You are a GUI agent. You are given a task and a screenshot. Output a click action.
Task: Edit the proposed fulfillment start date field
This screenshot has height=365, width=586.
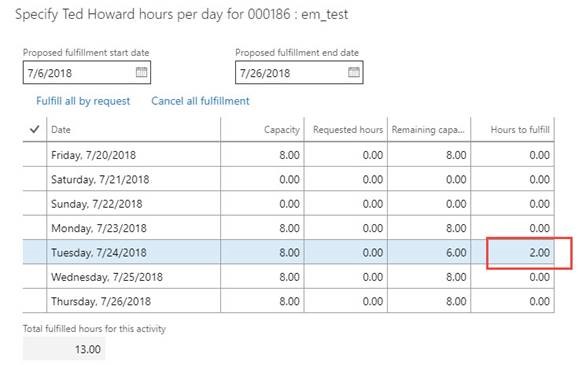(79, 72)
